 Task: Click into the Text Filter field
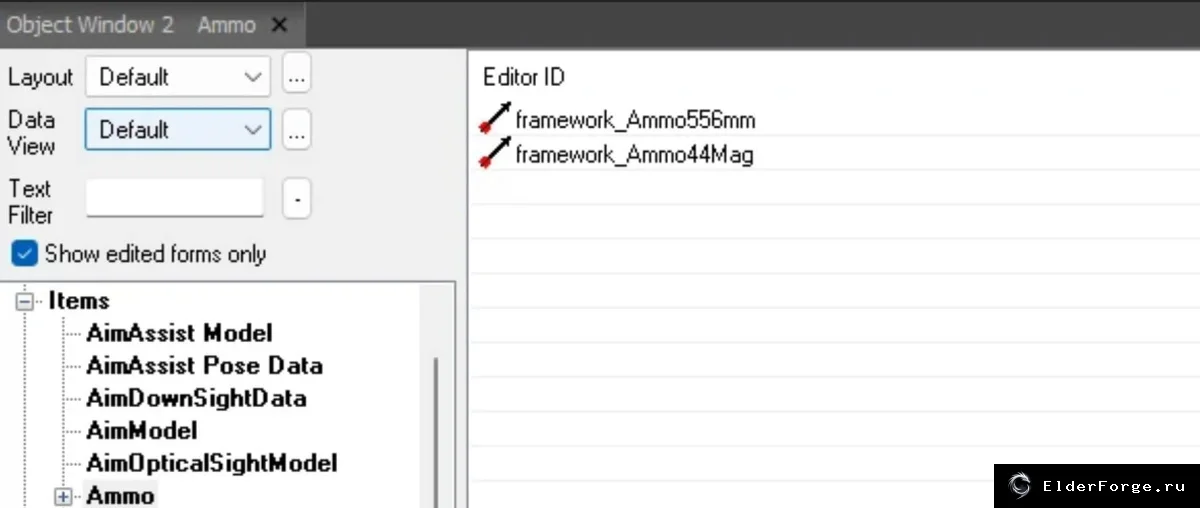click(175, 197)
